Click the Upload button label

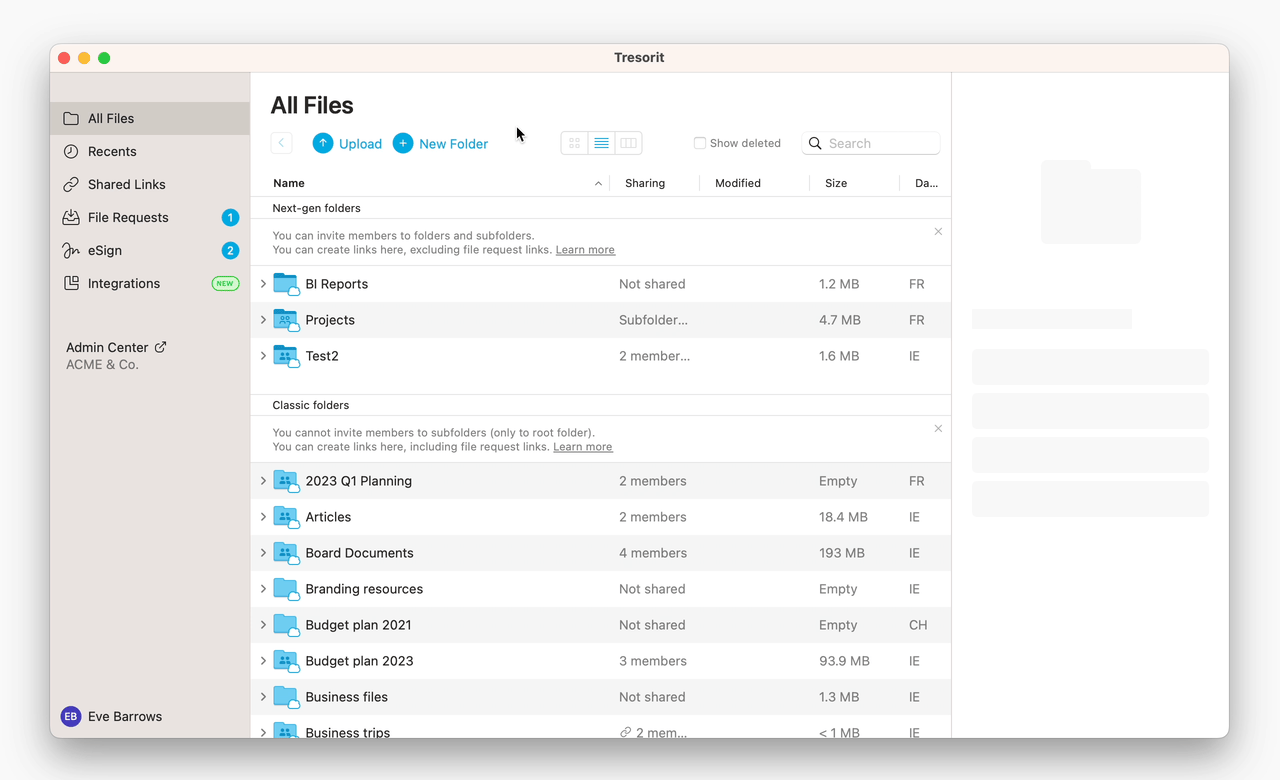pyautogui.click(x=360, y=144)
